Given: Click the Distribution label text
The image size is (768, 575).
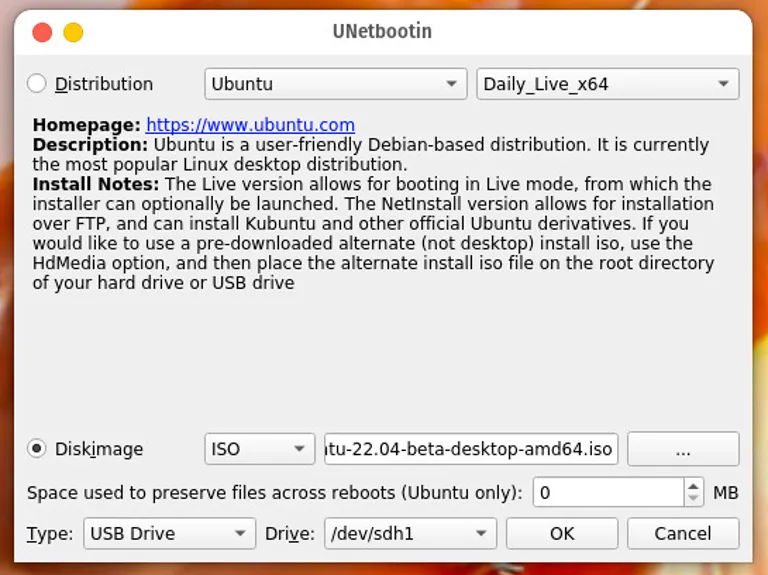Looking at the screenshot, I should tap(104, 84).
